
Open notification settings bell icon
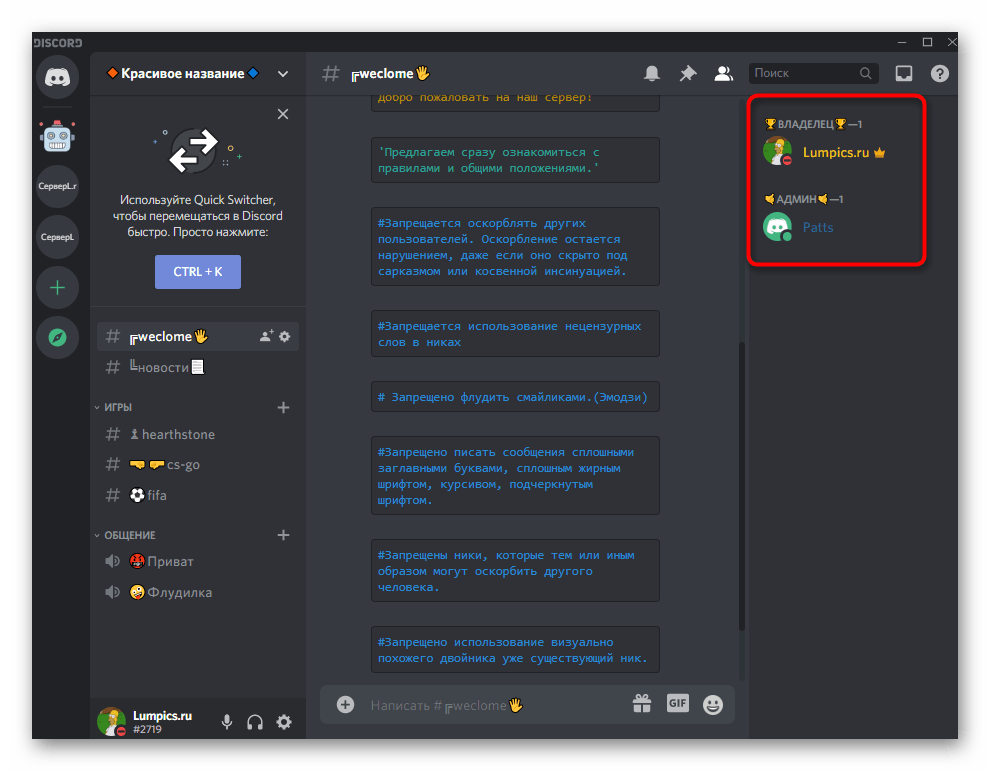(x=652, y=73)
